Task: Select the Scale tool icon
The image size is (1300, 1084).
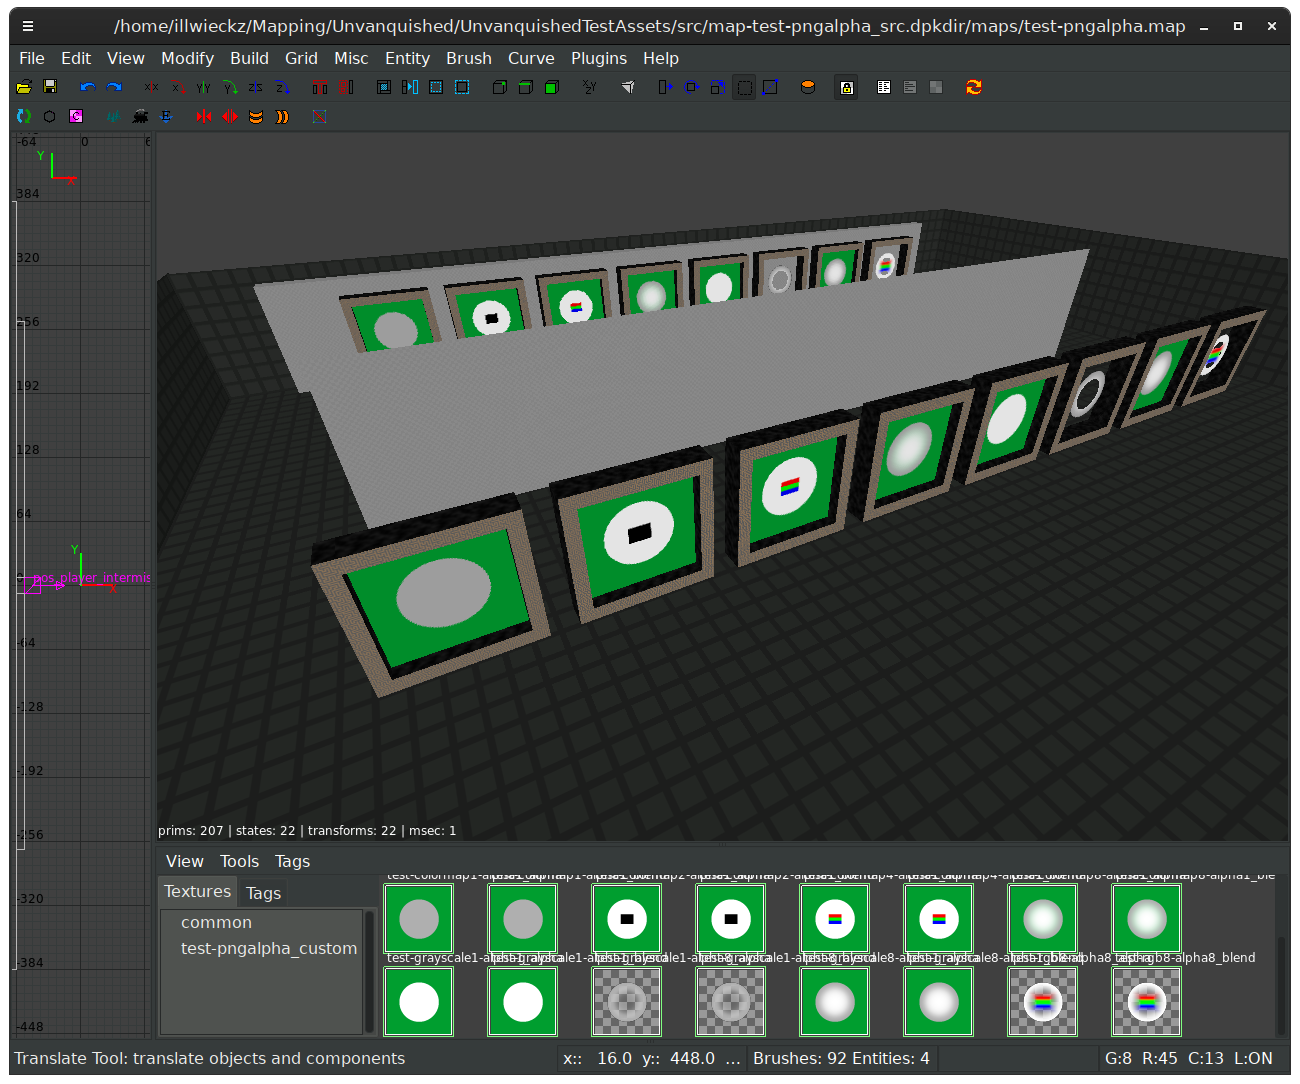Action: 718,87
